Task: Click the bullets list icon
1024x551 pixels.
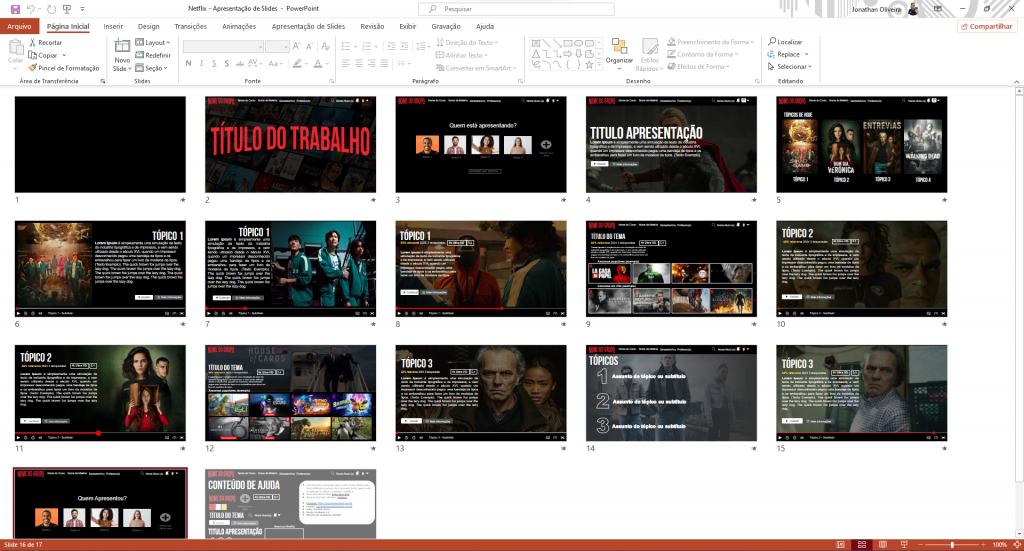Action: tap(346, 46)
